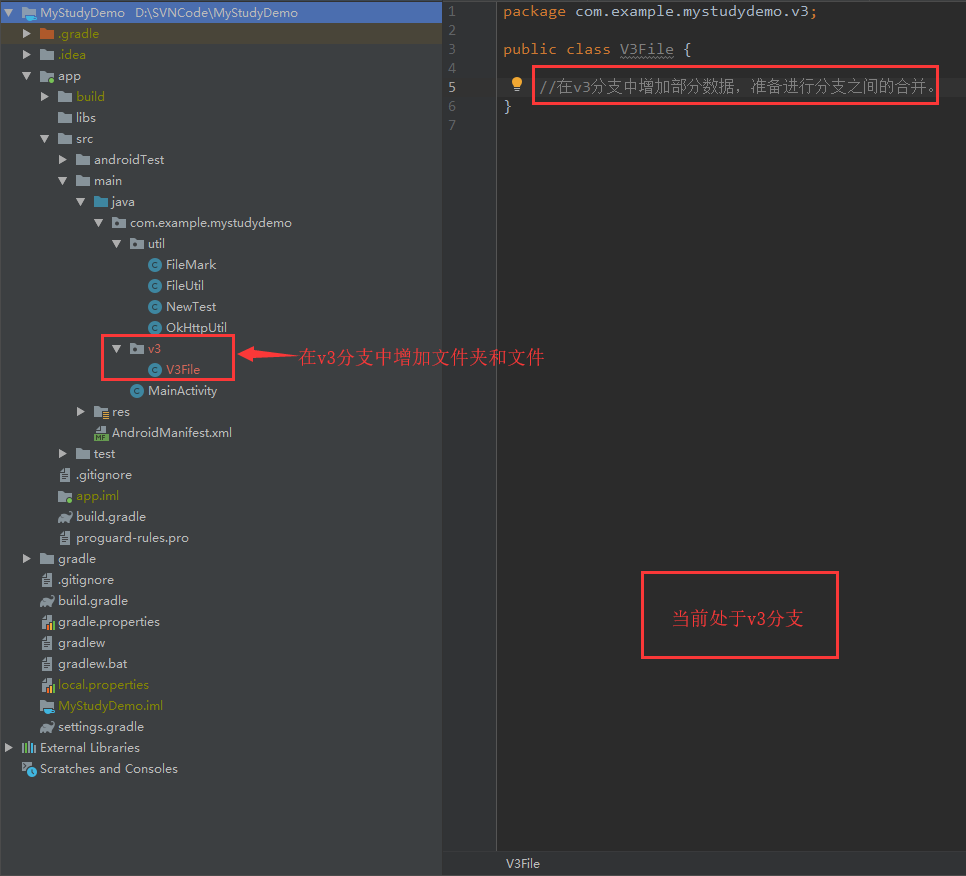This screenshot has height=876, width=966.
Task: Click the V3File class icon
Action: click(x=155, y=370)
